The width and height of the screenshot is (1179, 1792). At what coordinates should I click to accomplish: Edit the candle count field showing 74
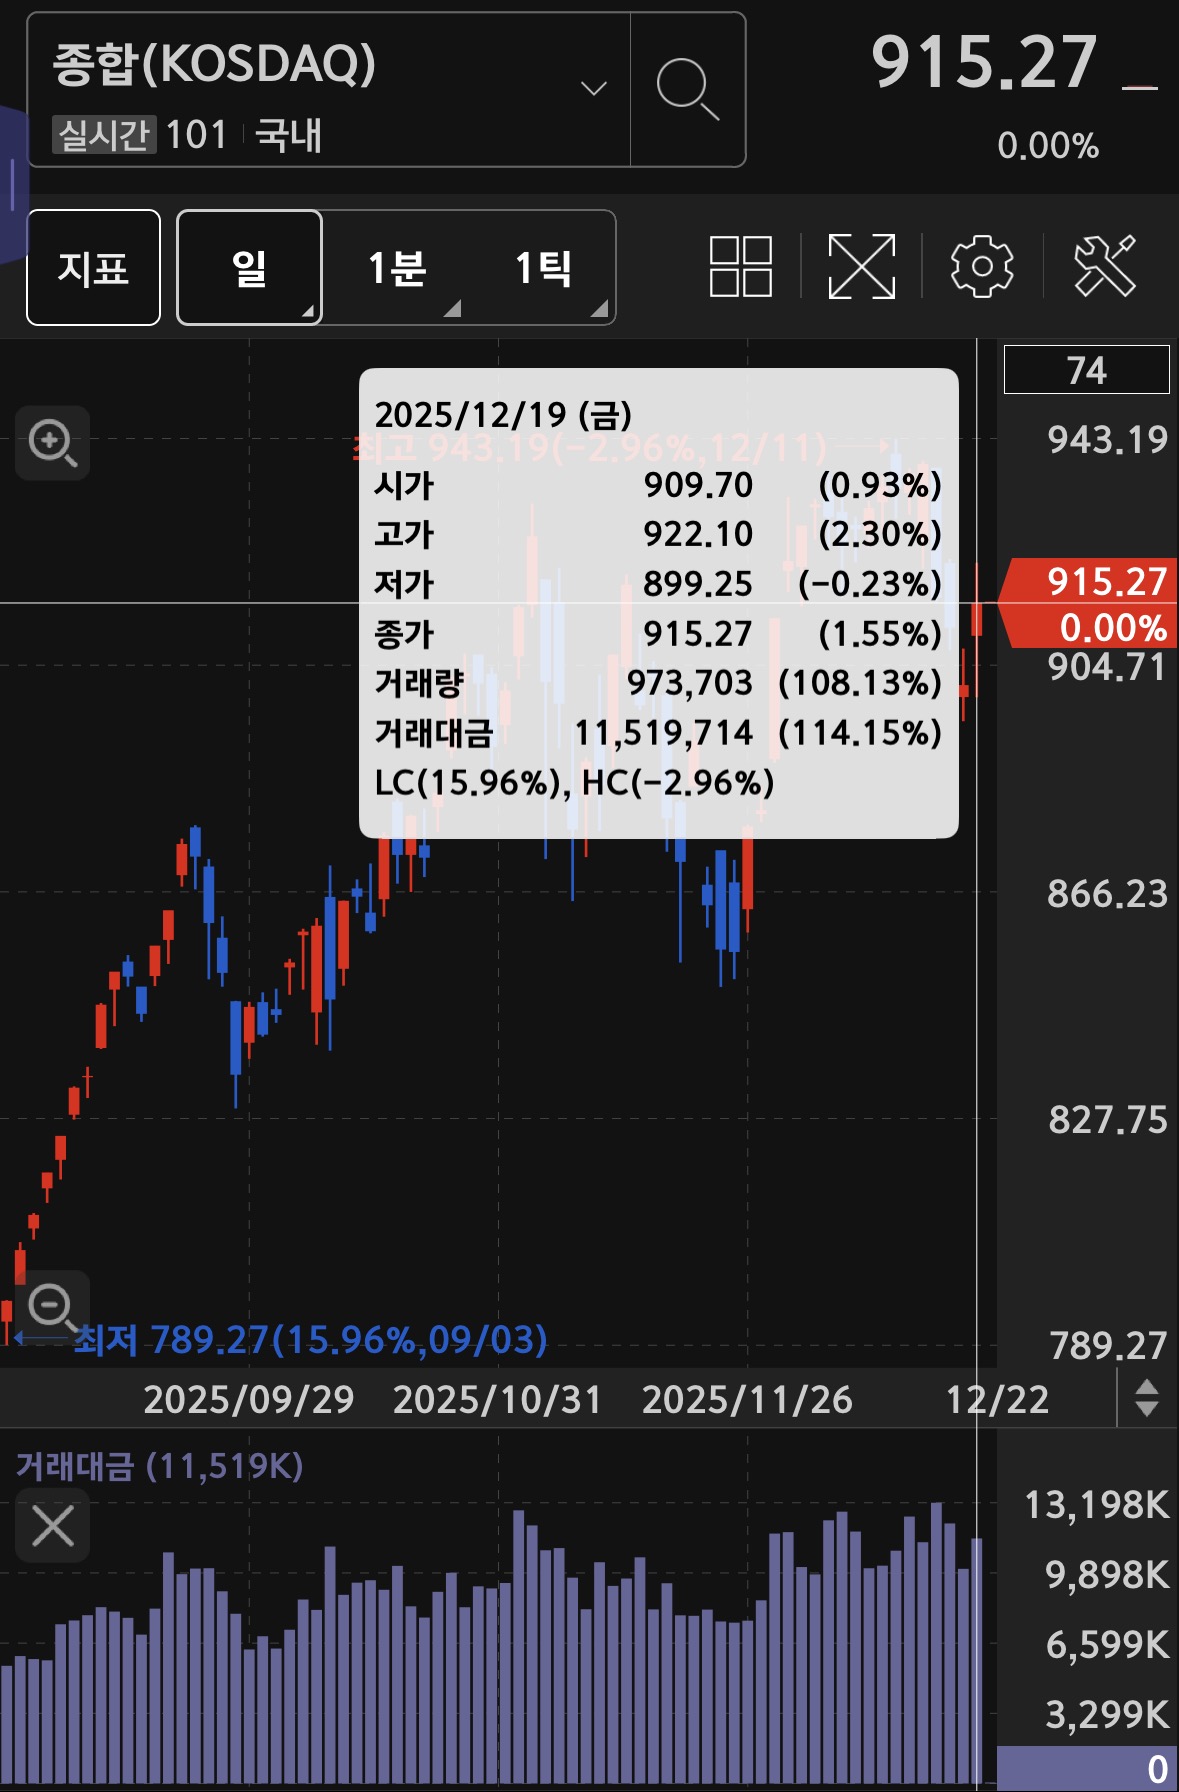[x=1086, y=370]
